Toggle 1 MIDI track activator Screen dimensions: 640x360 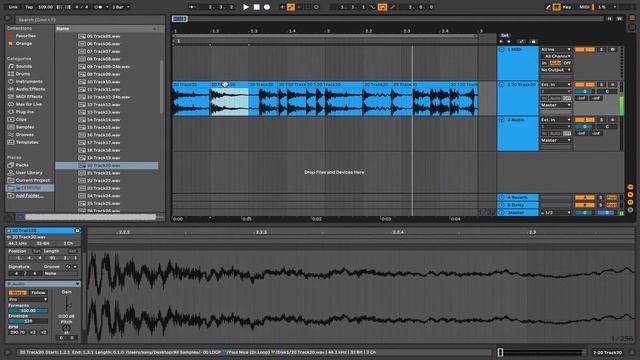[x=584, y=49]
